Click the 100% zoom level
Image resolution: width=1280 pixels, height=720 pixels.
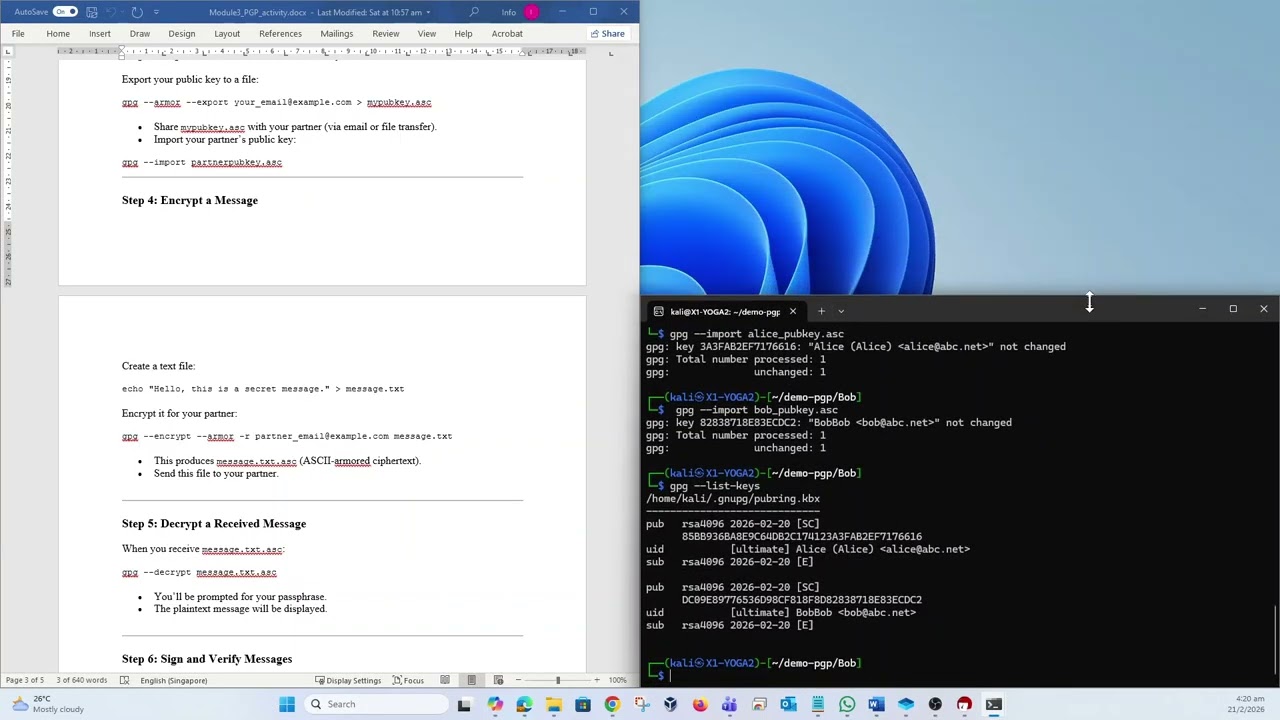point(618,680)
